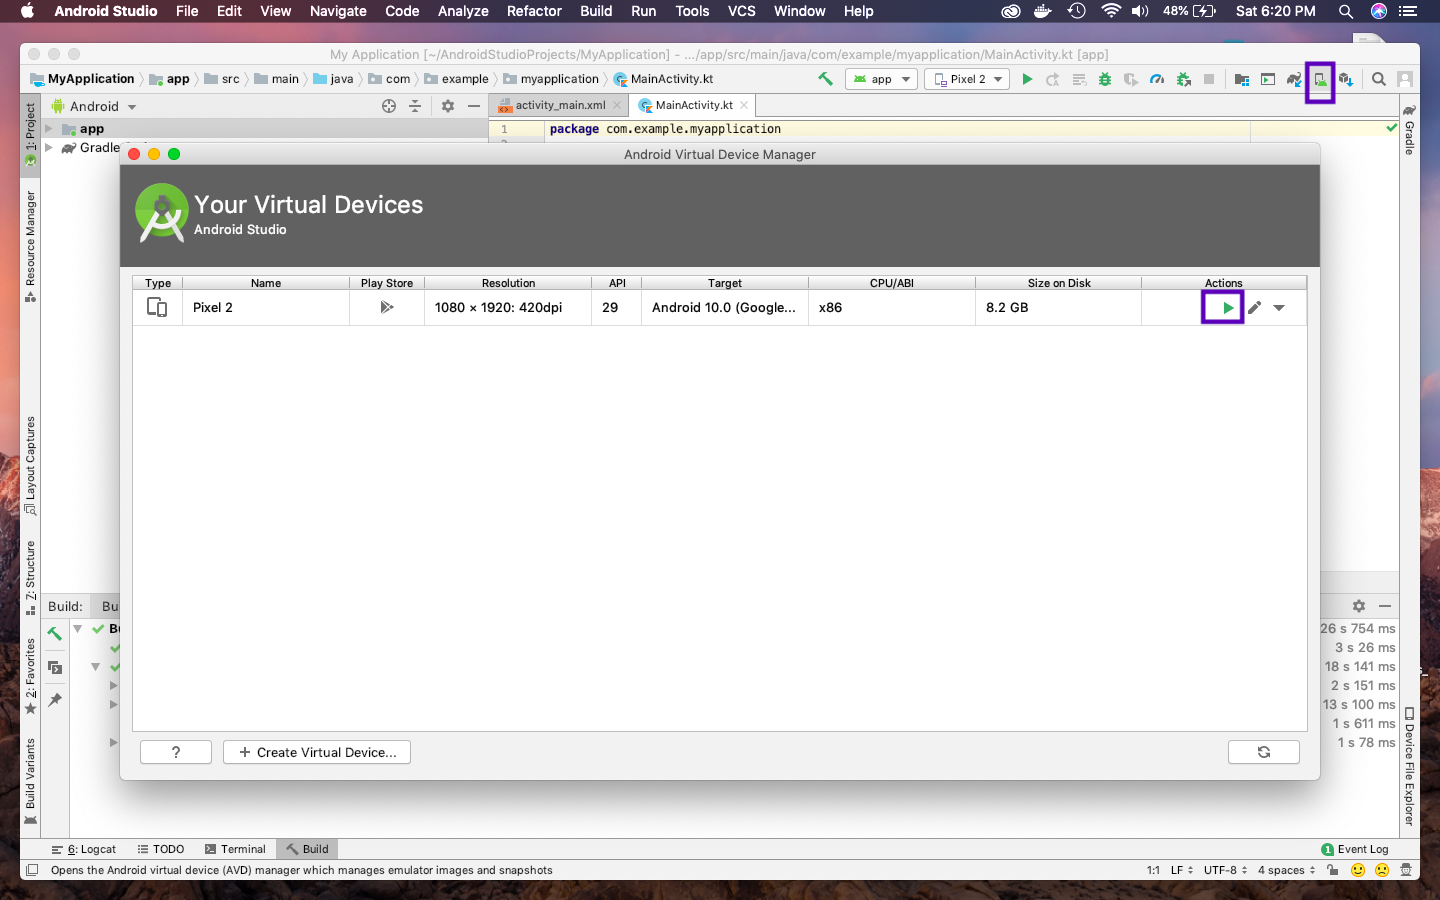Open TODO tool window tab
The width and height of the screenshot is (1440, 900).
[160, 849]
